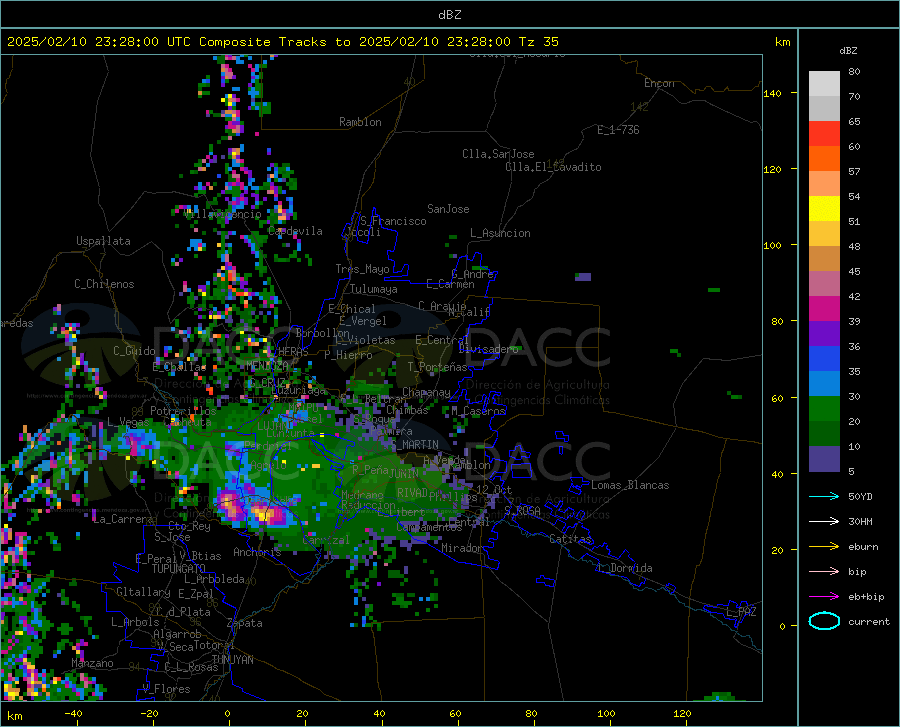Click the TUPUNGATO map label
This screenshot has width=900, height=727.
coord(179,569)
